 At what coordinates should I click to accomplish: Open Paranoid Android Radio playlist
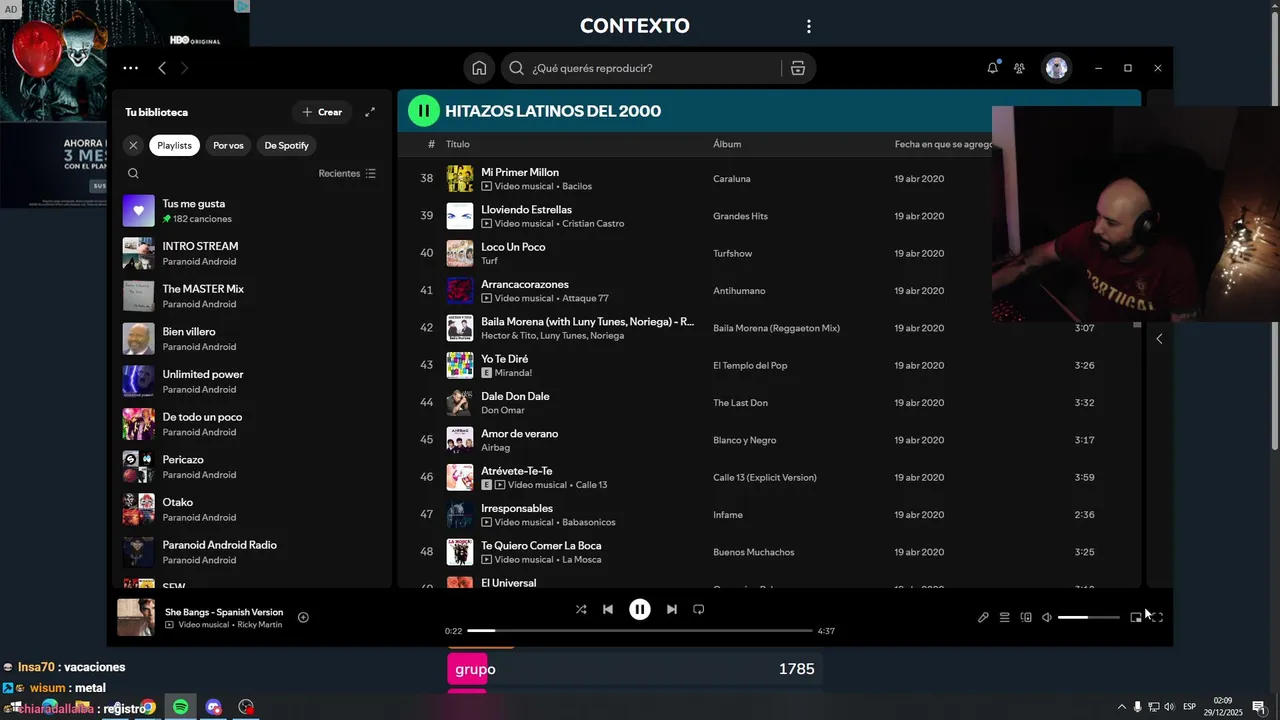tap(252, 552)
